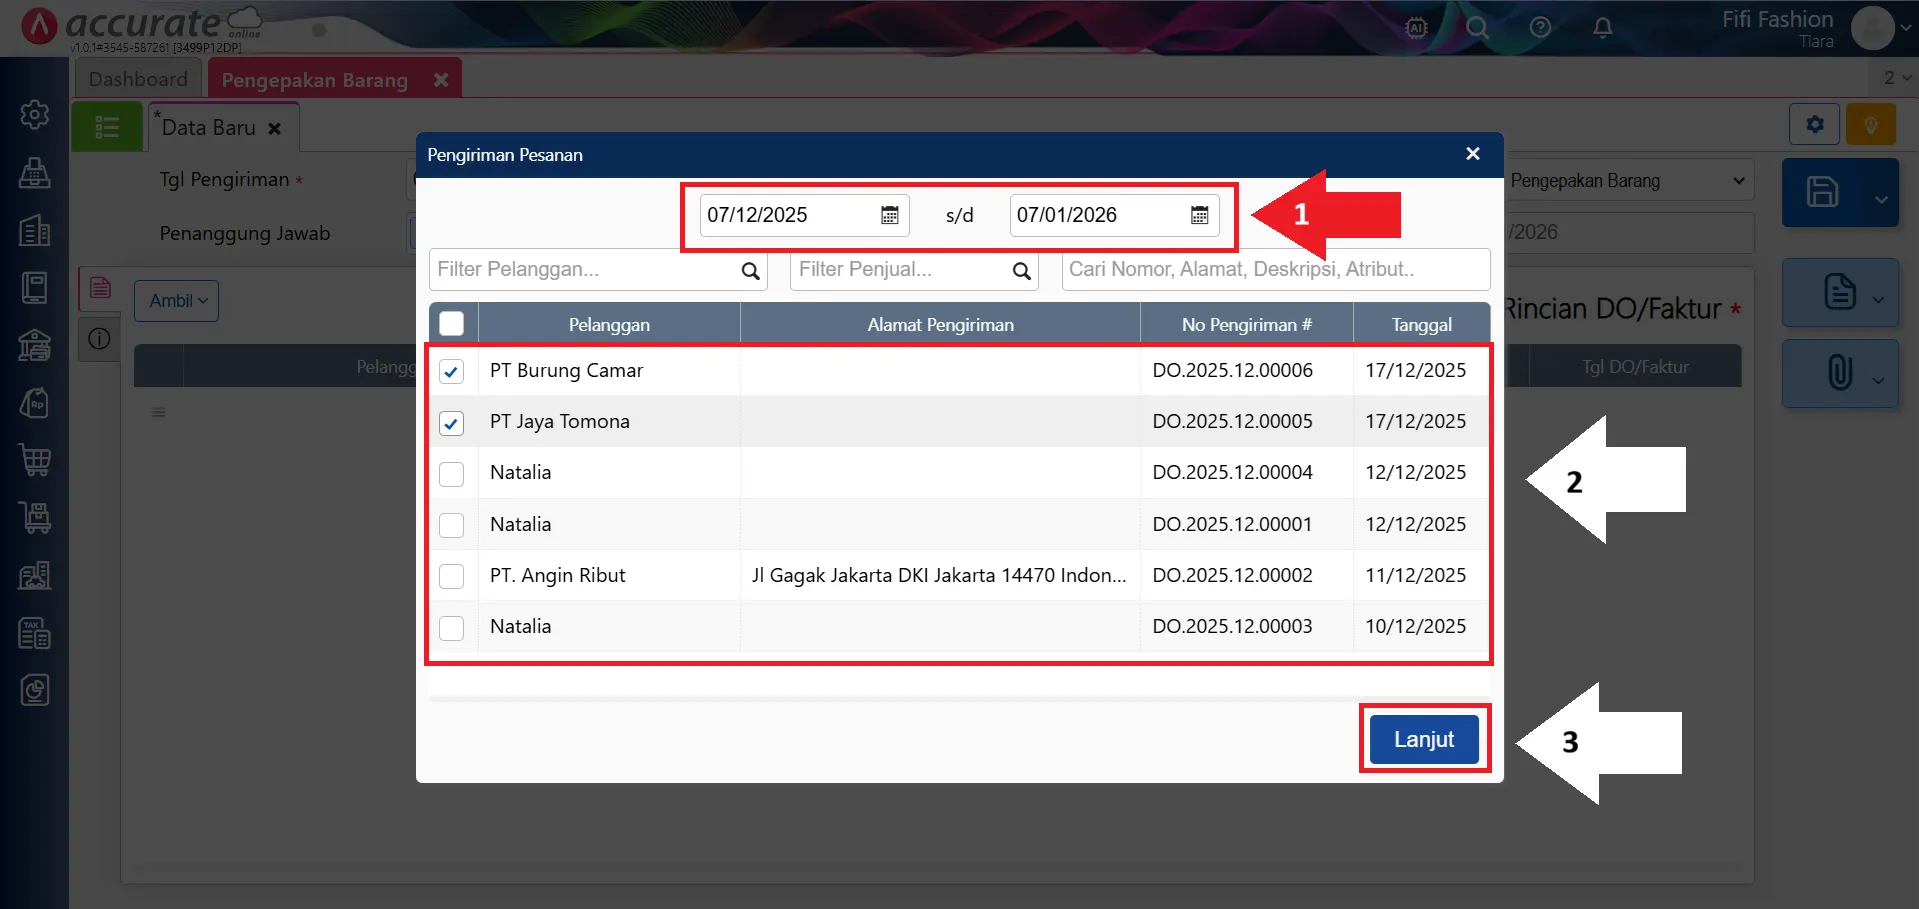Open the settings gear icon in sidebar
The width and height of the screenshot is (1919, 909).
tap(35, 115)
